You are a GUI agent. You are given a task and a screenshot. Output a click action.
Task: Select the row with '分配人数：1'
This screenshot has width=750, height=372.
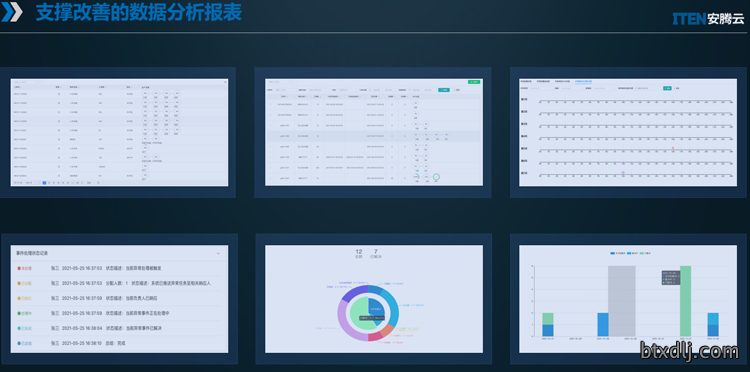click(119, 283)
